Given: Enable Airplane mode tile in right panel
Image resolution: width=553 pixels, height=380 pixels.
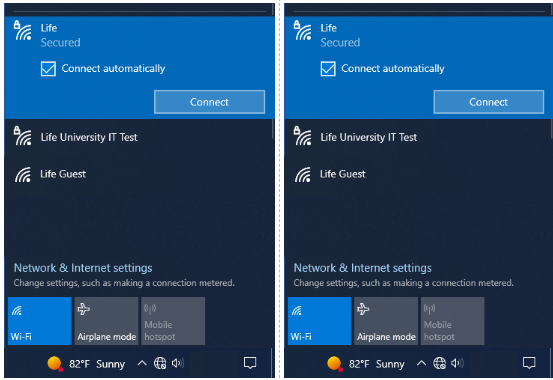Looking at the screenshot, I should [x=386, y=321].
